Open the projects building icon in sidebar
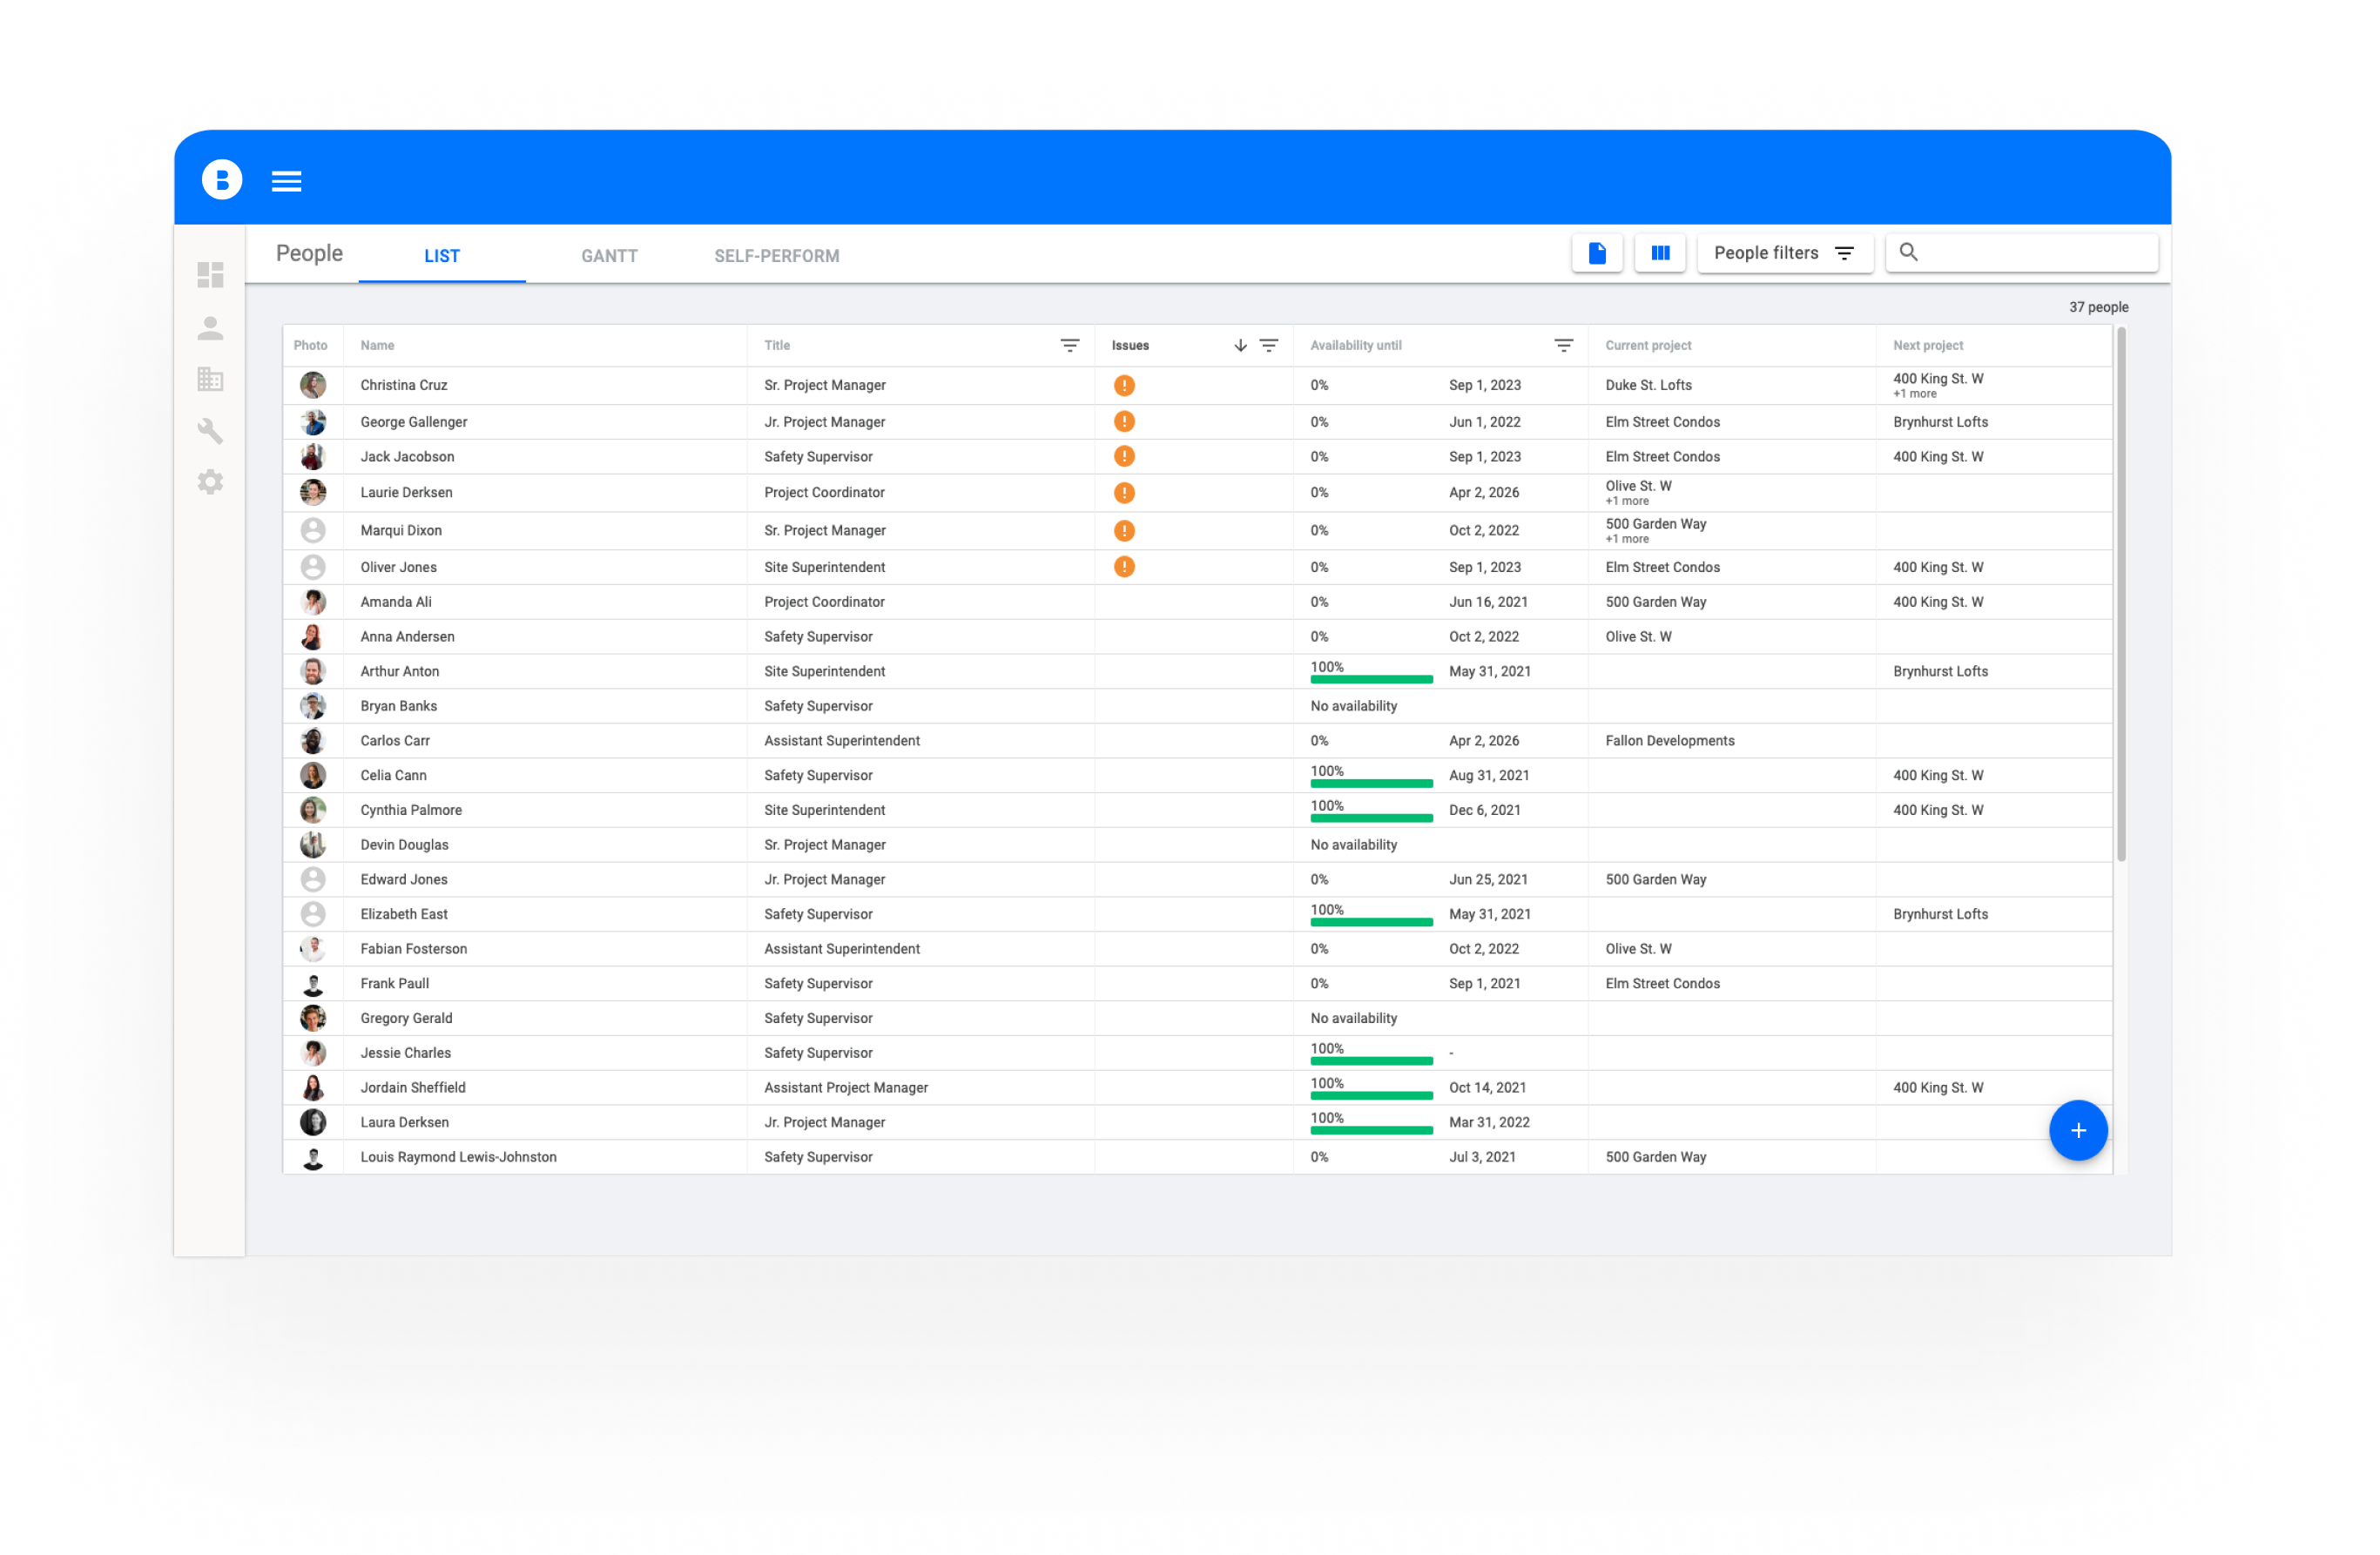The image size is (2380, 1555). coord(210,379)
